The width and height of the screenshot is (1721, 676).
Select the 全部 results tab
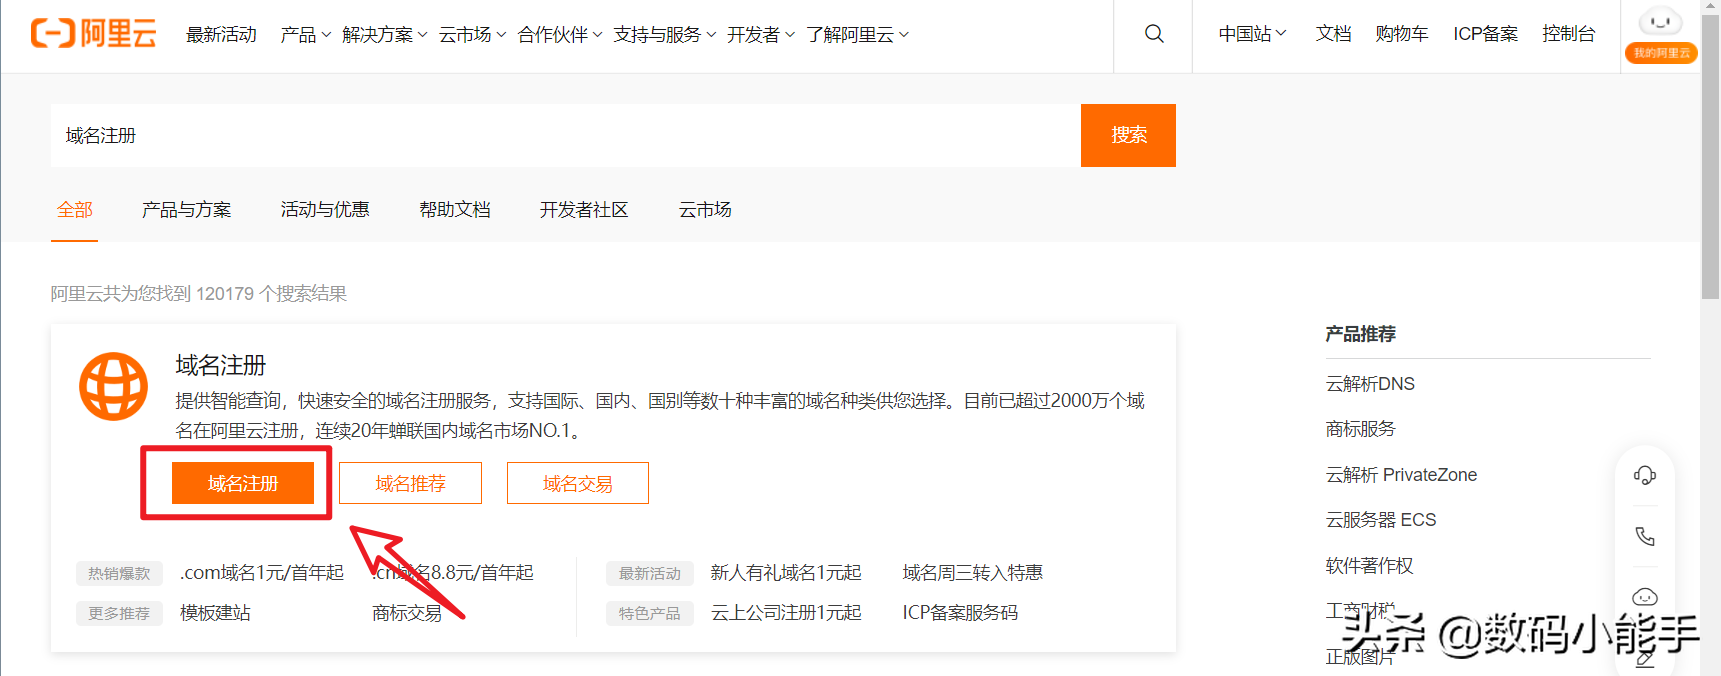[74, 210]
